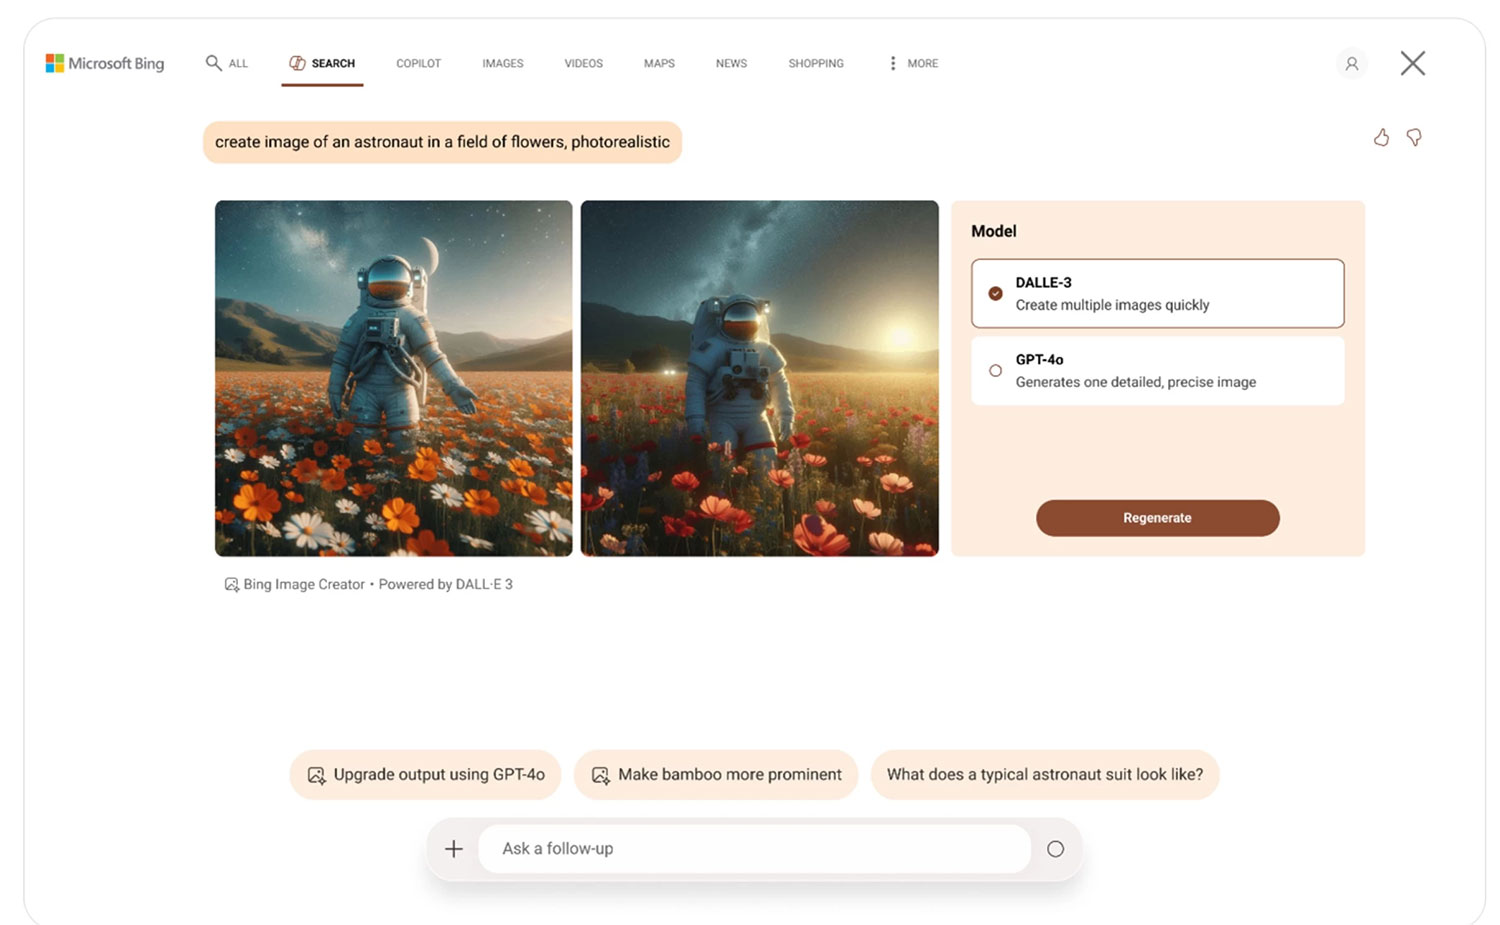Open the account profile icon

(x=1352, y=63)
